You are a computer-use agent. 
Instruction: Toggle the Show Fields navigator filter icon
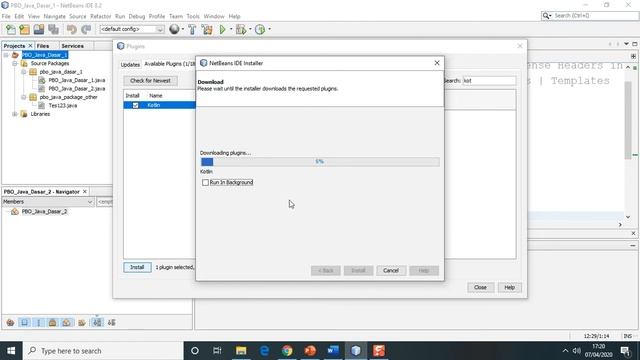[24, 322]
